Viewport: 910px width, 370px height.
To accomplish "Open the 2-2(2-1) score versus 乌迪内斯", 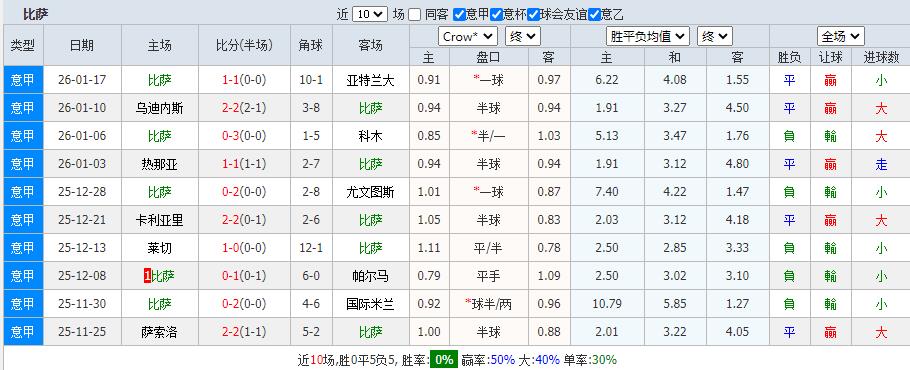I will click(x=244, y=108).
